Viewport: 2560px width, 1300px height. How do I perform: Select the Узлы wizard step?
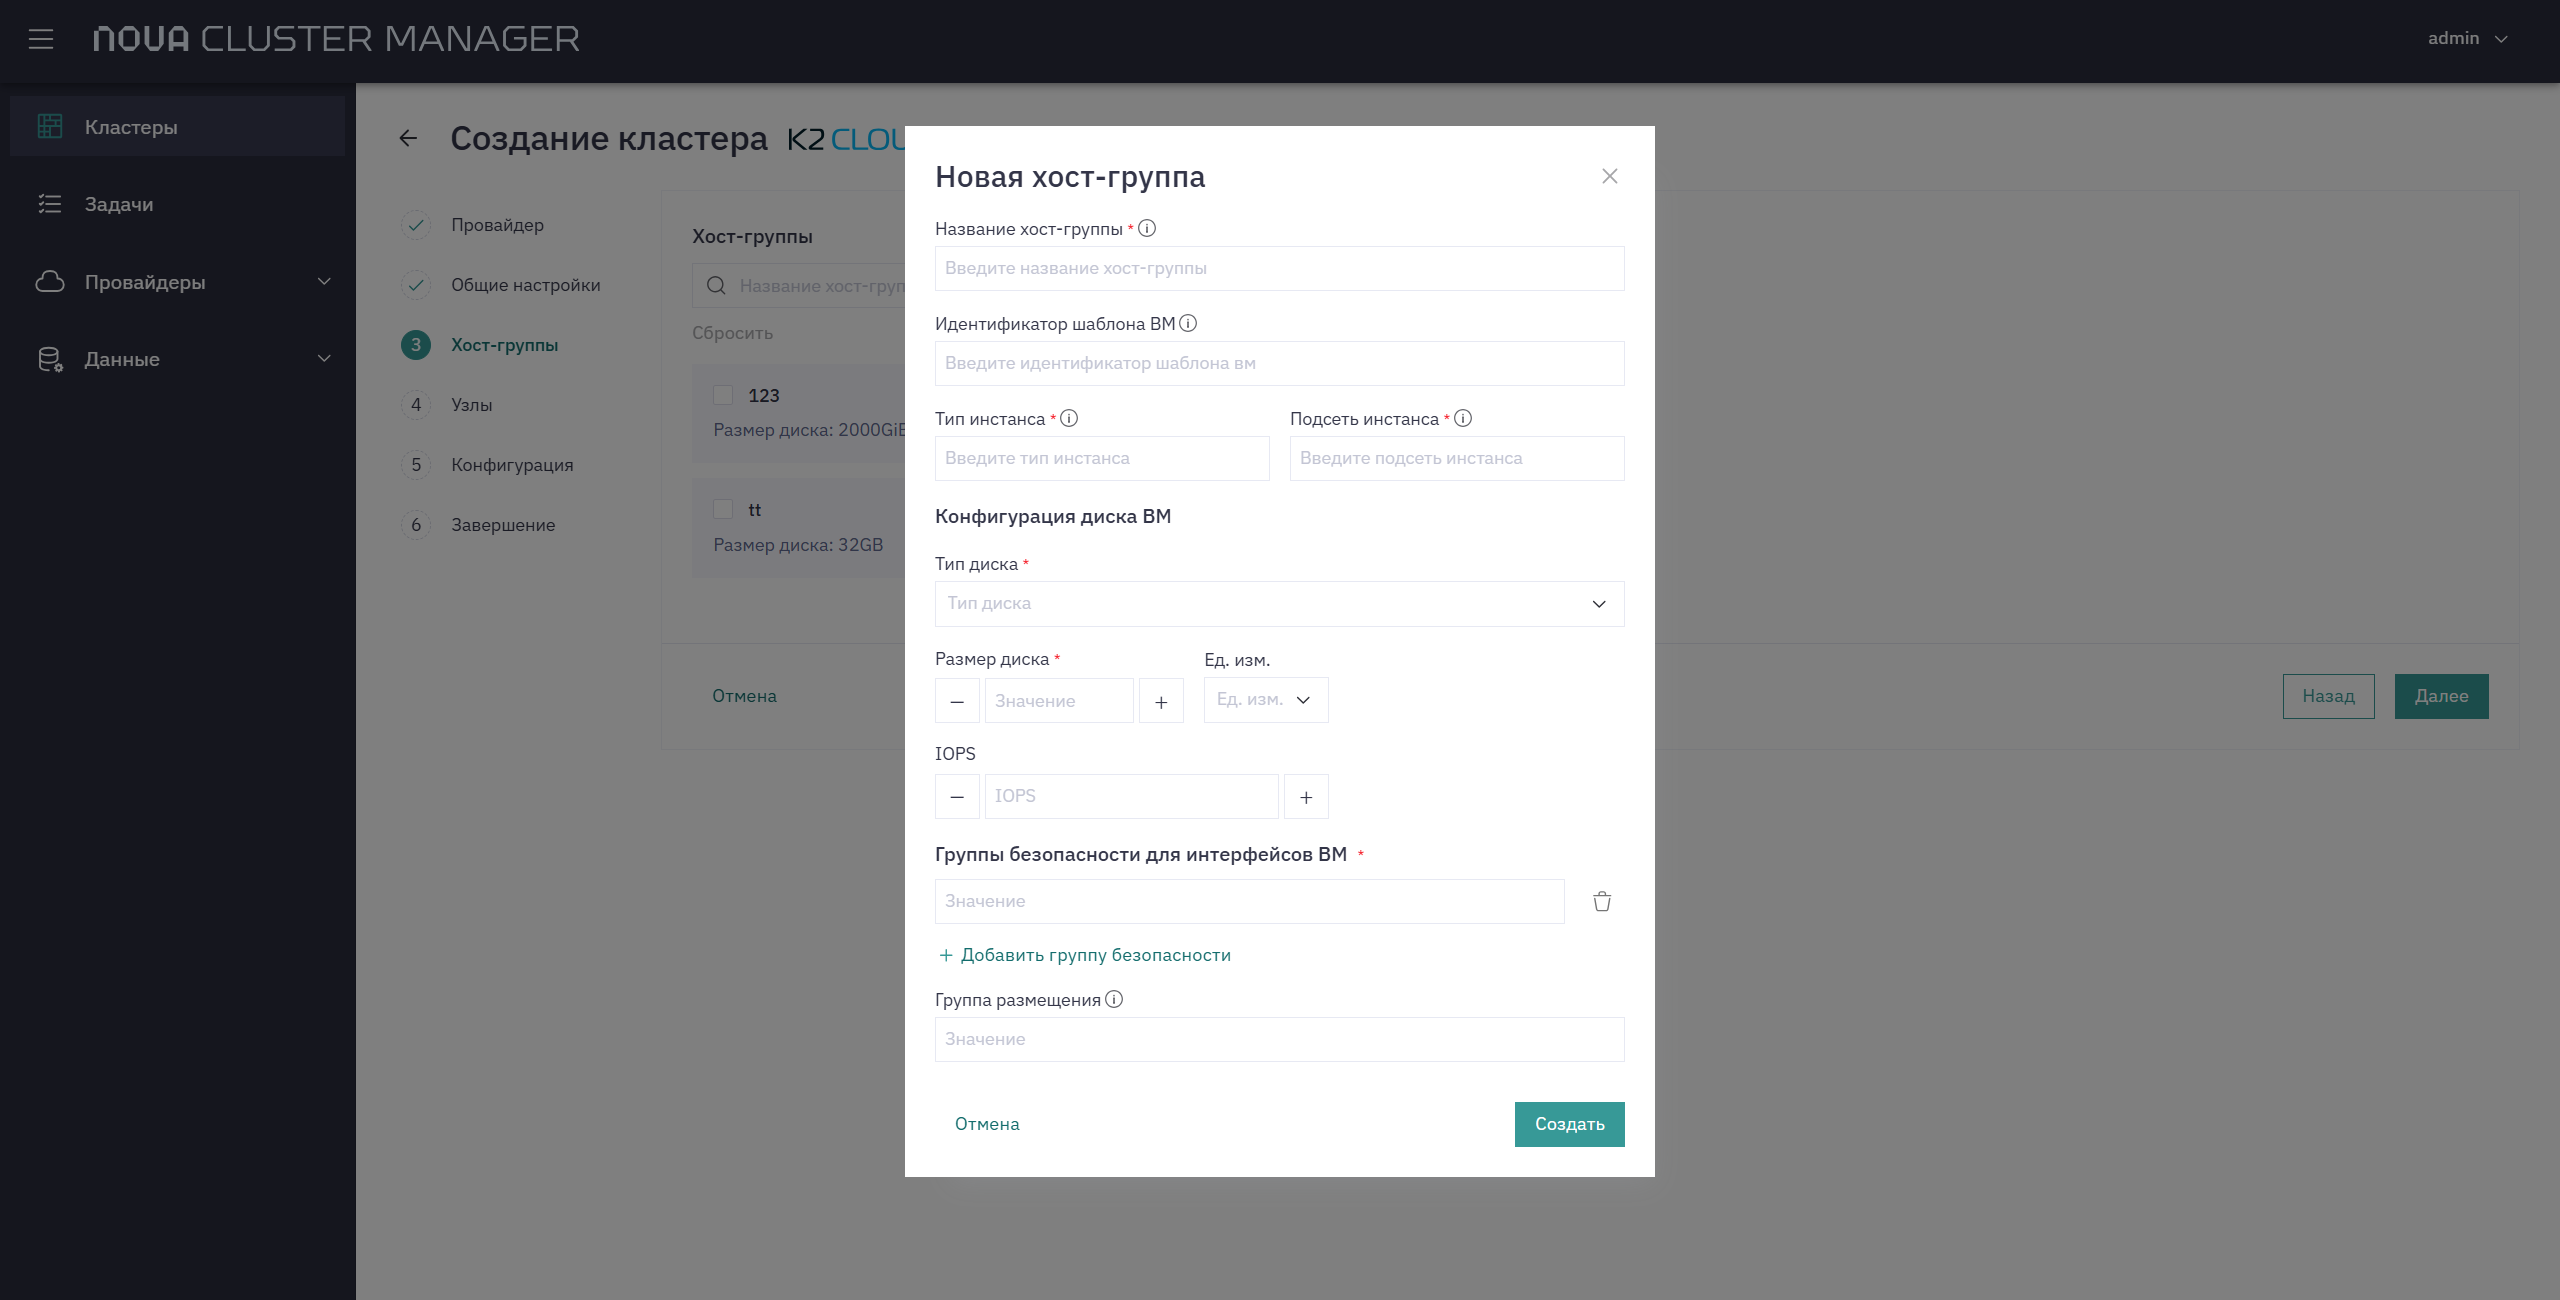(x=471, y=405)
